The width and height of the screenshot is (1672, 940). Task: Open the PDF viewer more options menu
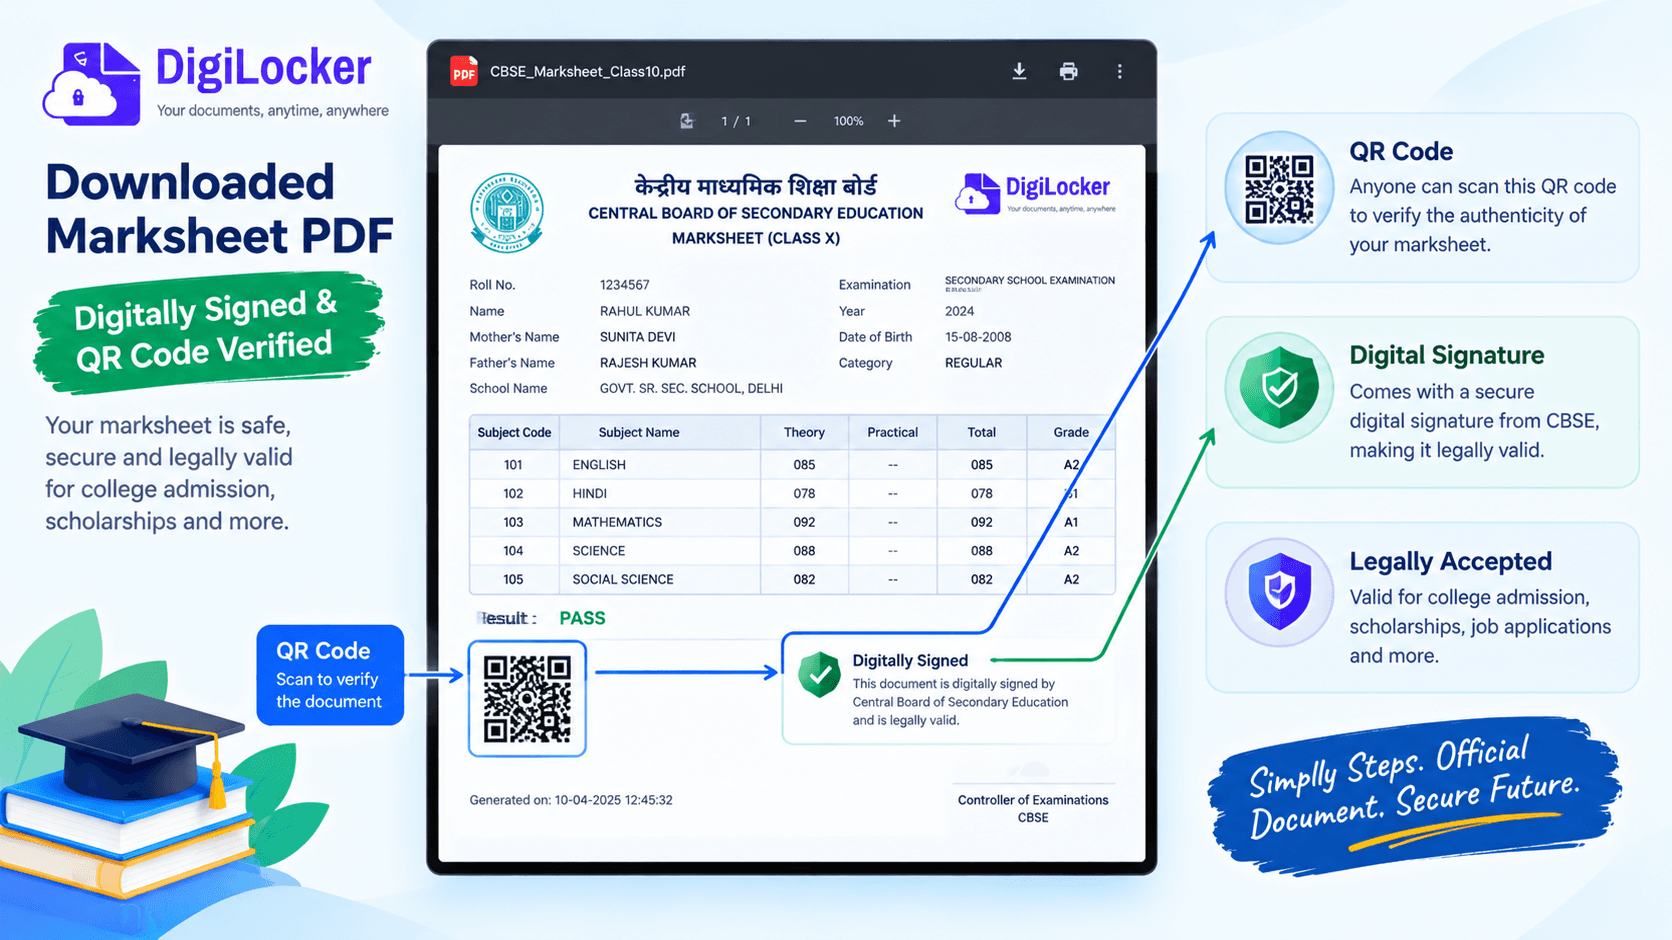[x=1119, y=71]
